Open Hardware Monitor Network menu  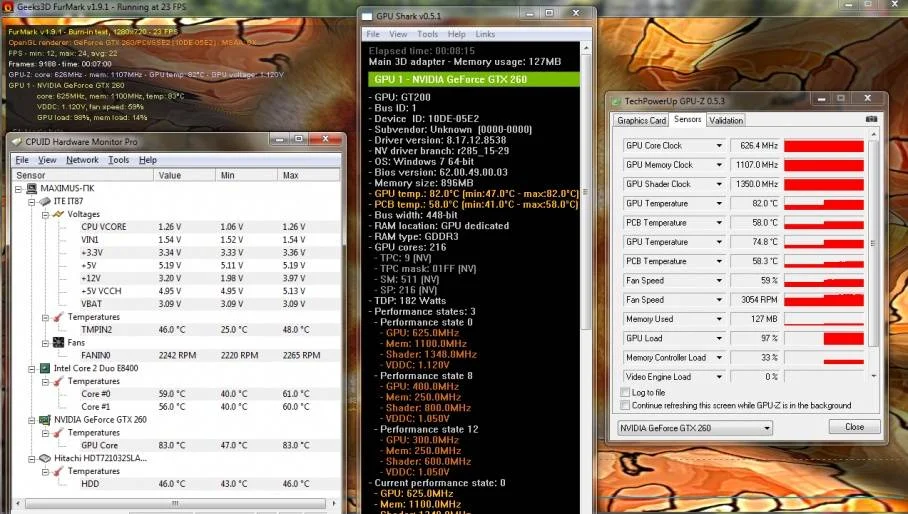pos(82,160)
